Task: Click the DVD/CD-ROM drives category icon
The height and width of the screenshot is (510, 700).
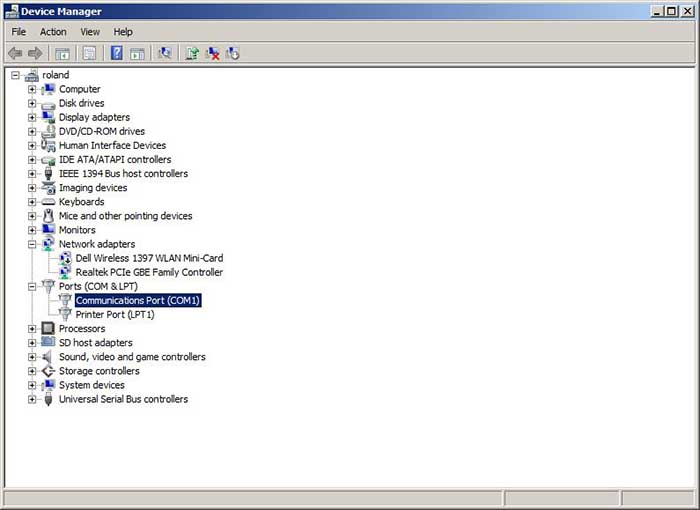Action: (48, 131)
